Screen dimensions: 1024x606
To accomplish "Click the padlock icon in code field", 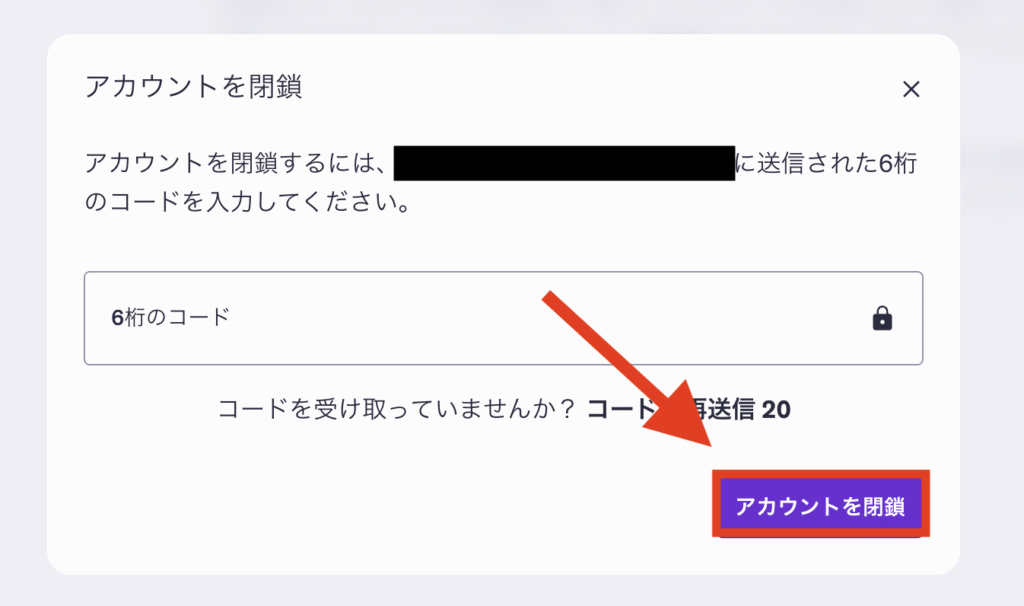I will 882,319.
